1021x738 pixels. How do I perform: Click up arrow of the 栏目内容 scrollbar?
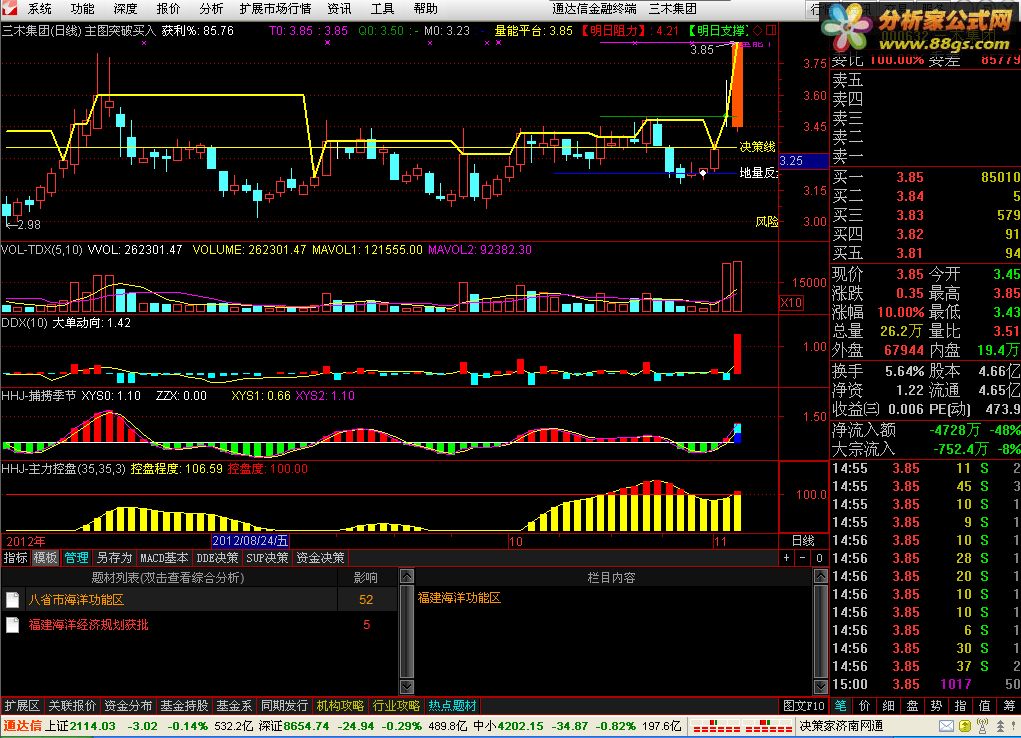pos(820,576)
